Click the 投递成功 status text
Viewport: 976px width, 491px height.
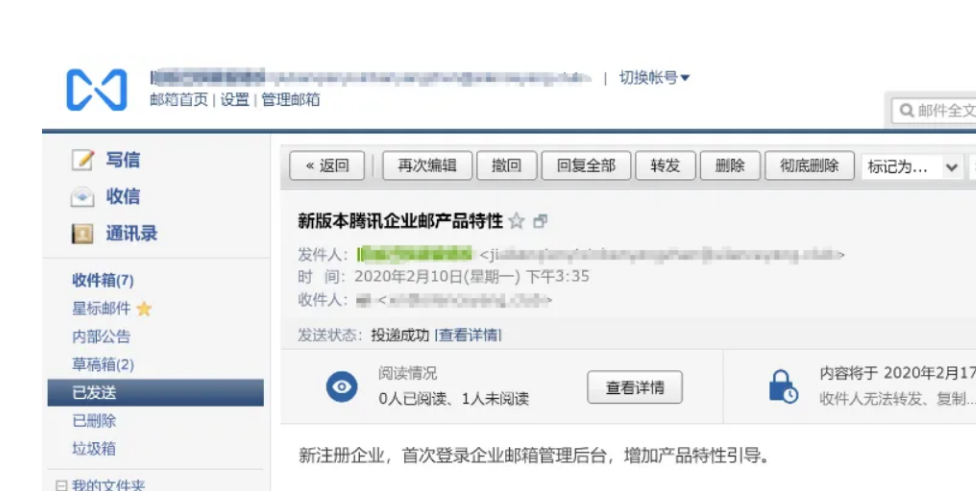point(400,335)
